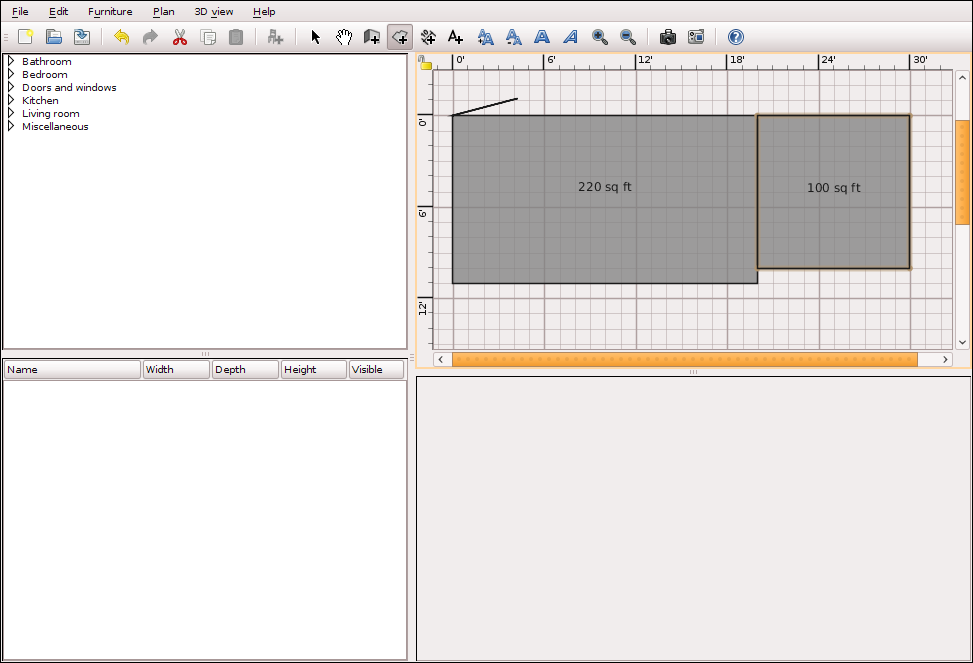Open help with question mark icon

point(736,37)
